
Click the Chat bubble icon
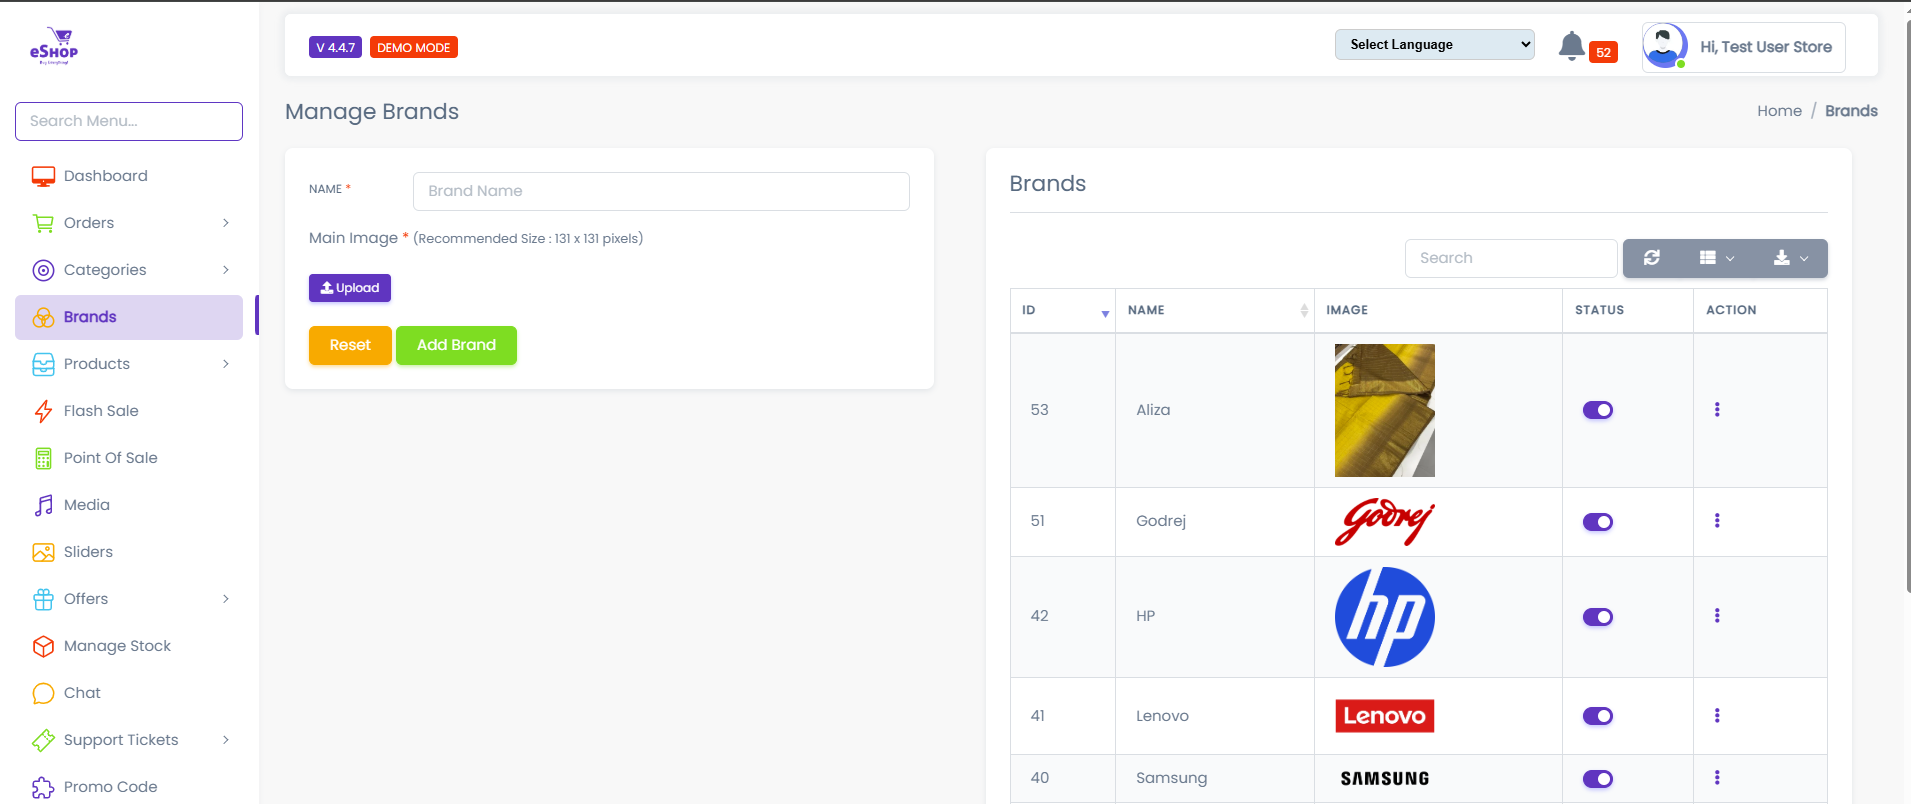43,693
